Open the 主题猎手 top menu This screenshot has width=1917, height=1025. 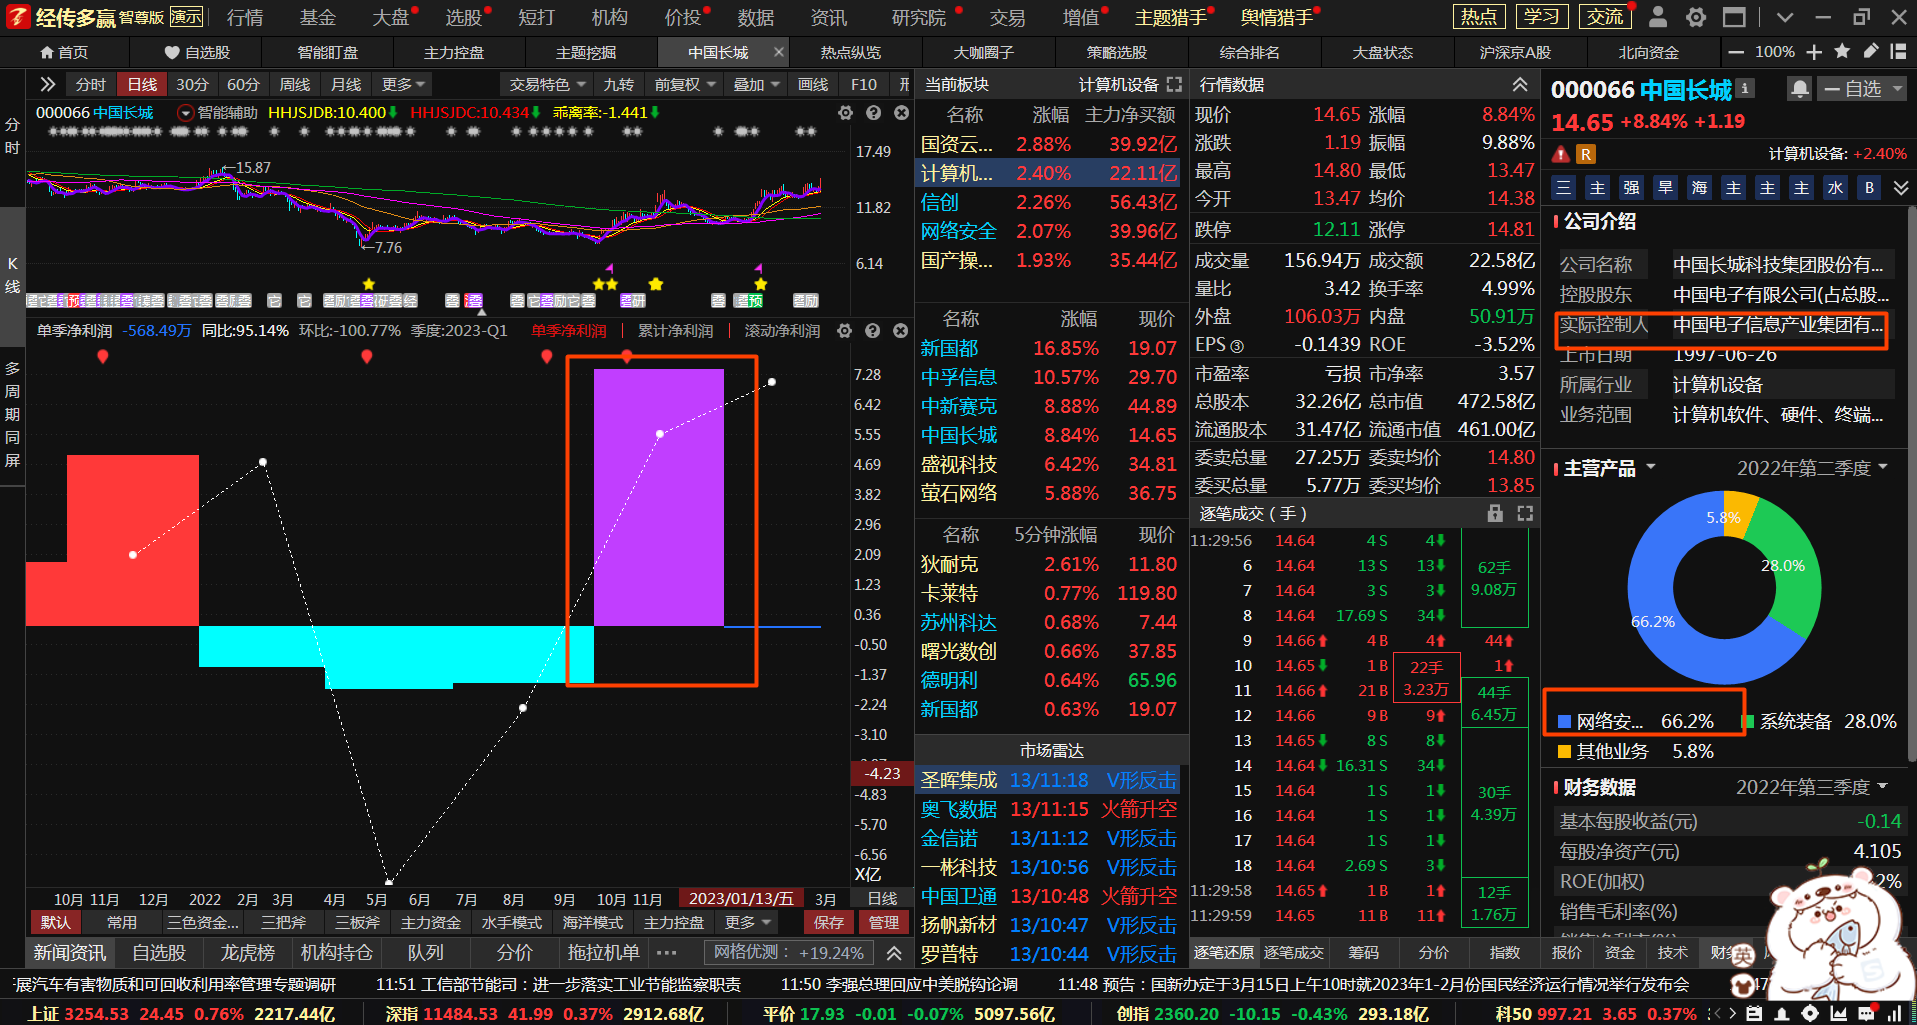[1171, 17]
